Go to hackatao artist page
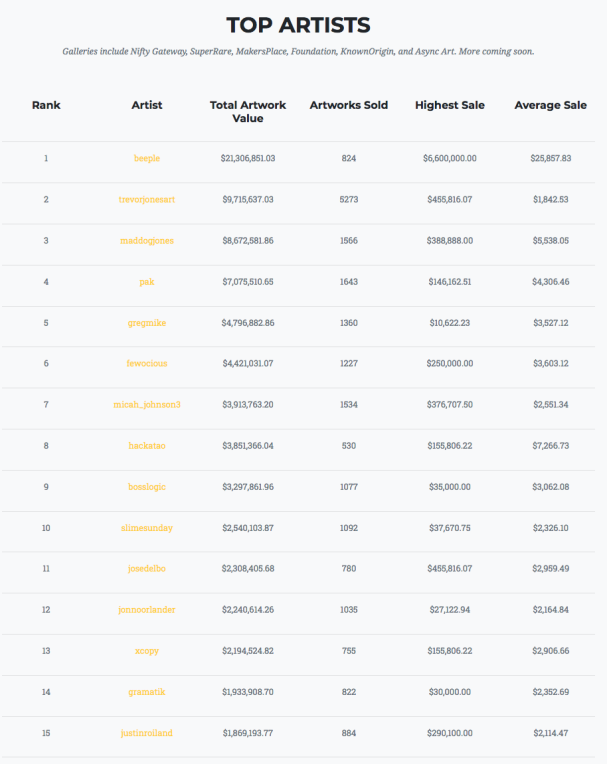607x764 pixels. tap(147, 445)
